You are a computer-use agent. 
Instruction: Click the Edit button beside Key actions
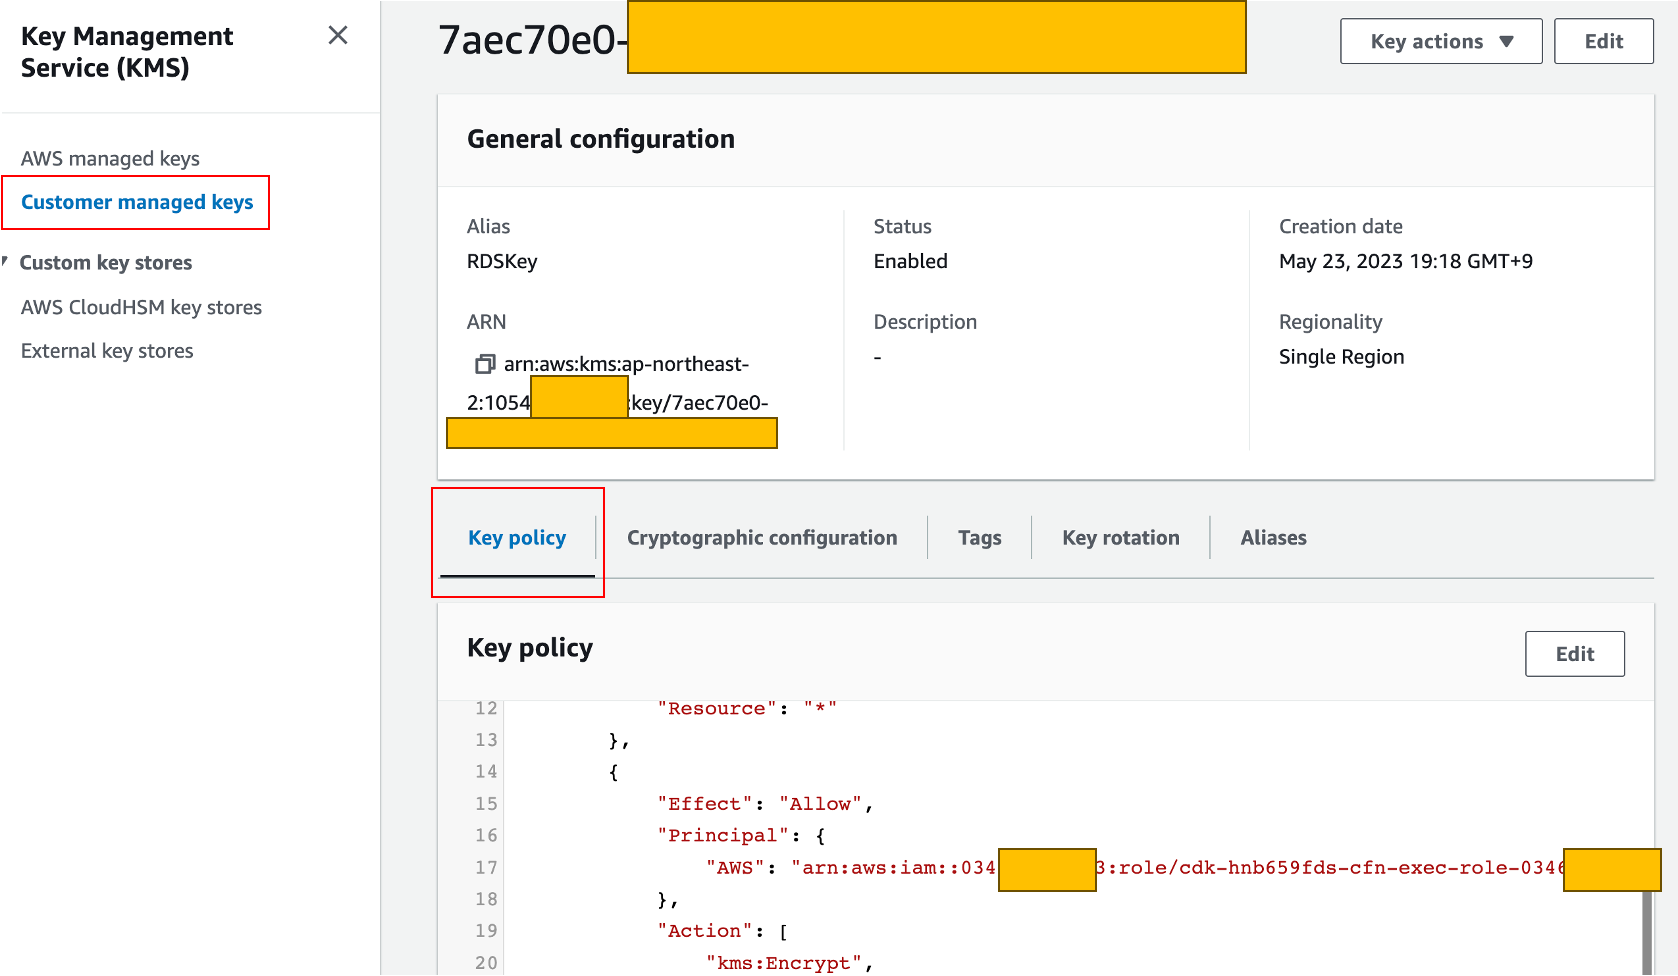click(x=1603, y=41)
